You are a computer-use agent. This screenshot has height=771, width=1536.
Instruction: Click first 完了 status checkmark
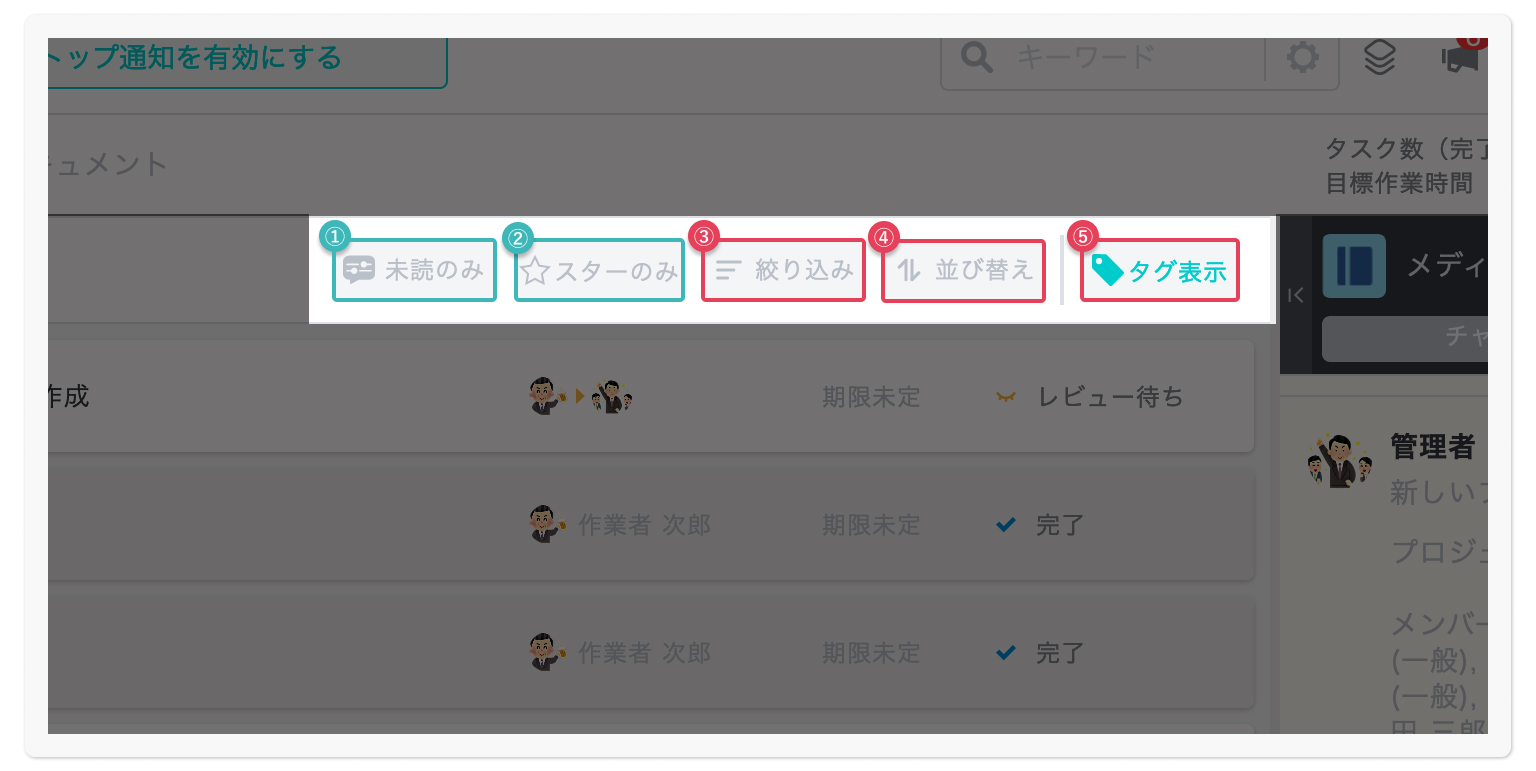click(1007, 524)
